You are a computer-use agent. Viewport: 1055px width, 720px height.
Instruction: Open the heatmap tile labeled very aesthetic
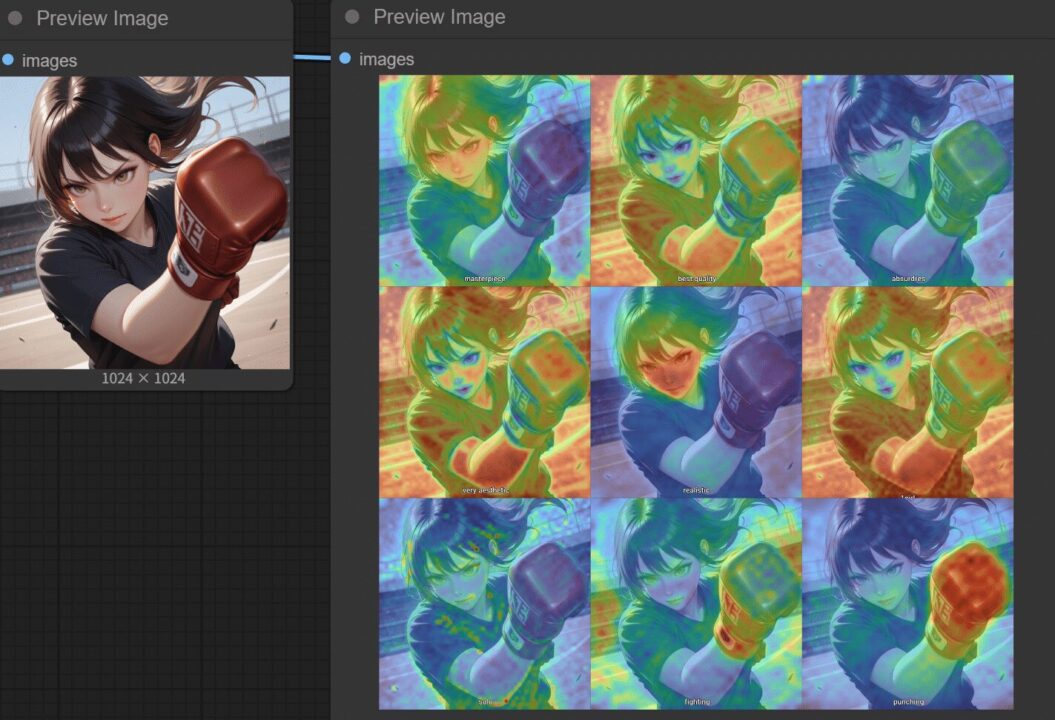pos(484,392)
